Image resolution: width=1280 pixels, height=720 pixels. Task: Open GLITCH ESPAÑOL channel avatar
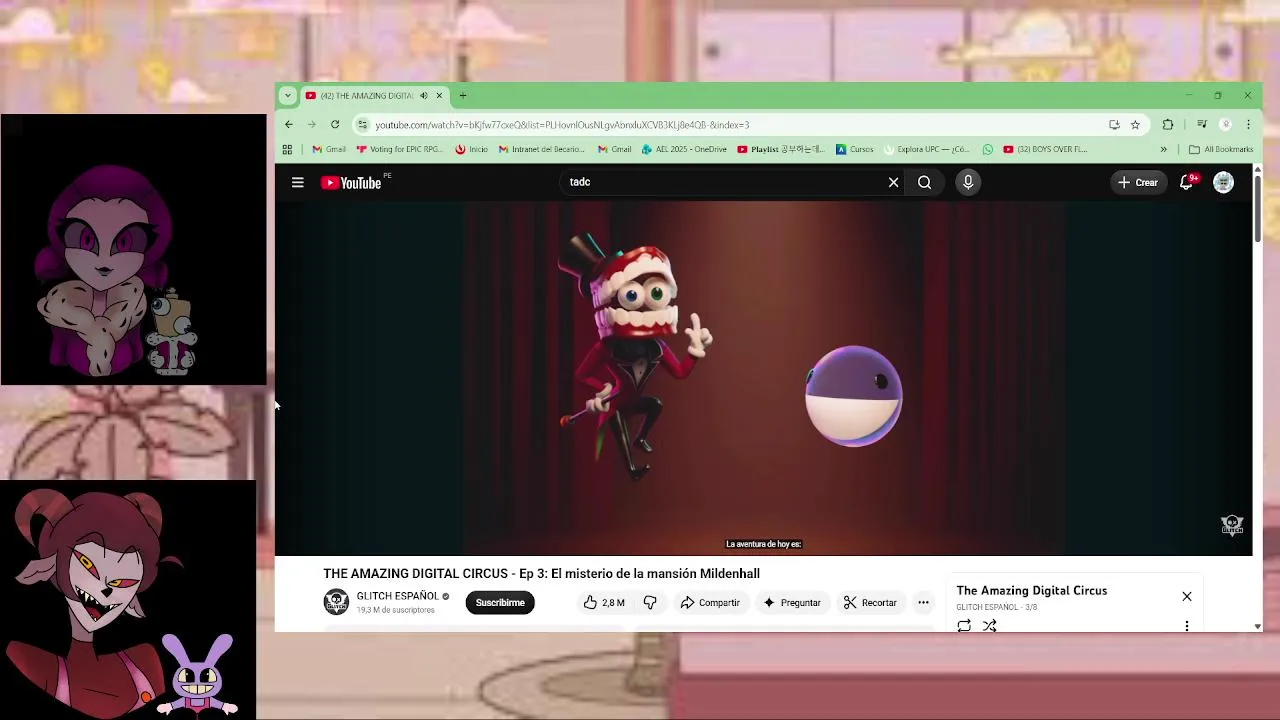(336, 602)
